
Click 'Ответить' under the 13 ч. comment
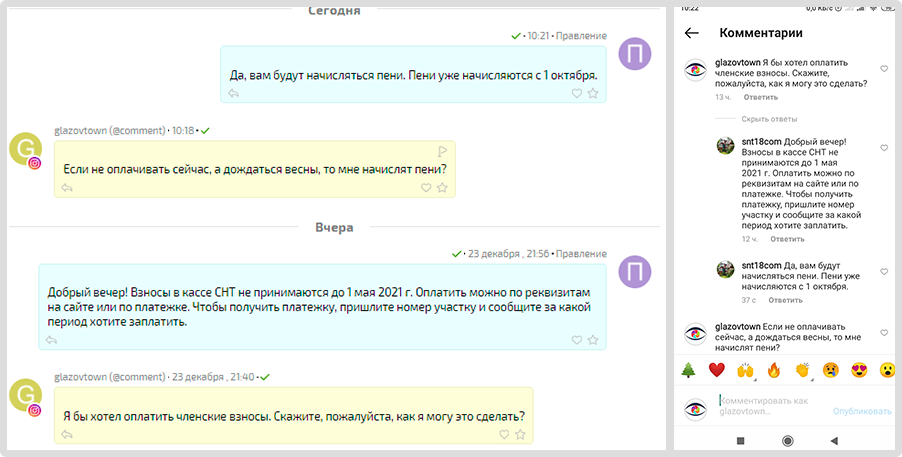coord(760,98)
